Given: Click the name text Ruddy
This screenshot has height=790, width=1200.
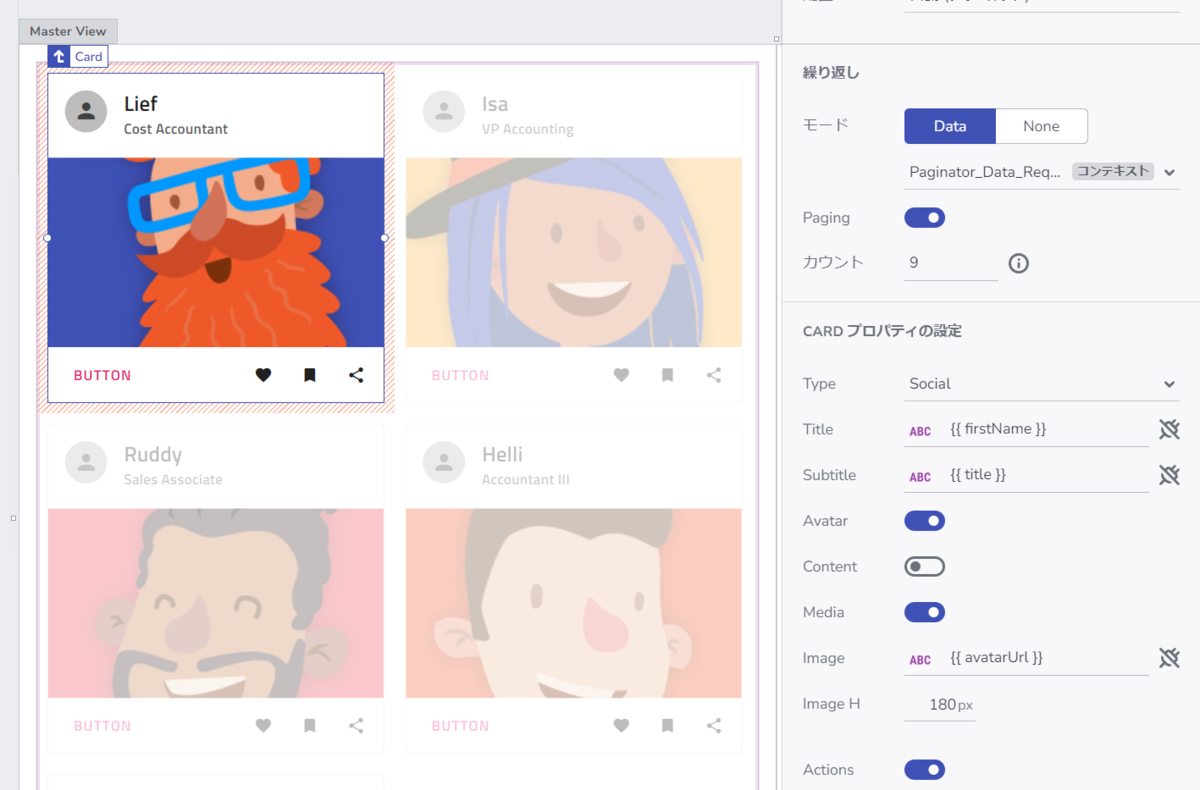Looking at the screenshot, I should tap(153, 455).
